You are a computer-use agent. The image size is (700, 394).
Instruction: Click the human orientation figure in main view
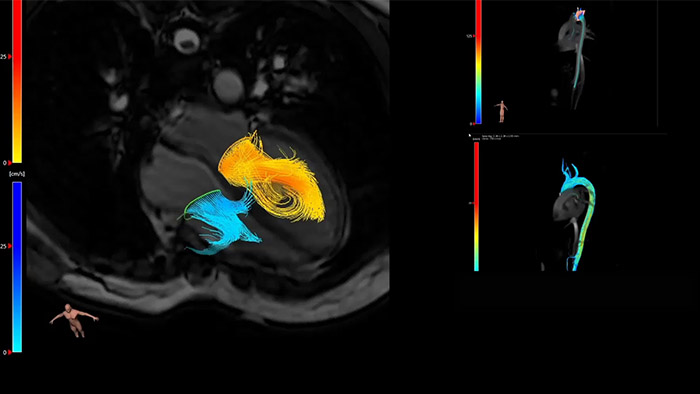coord(74,320)
